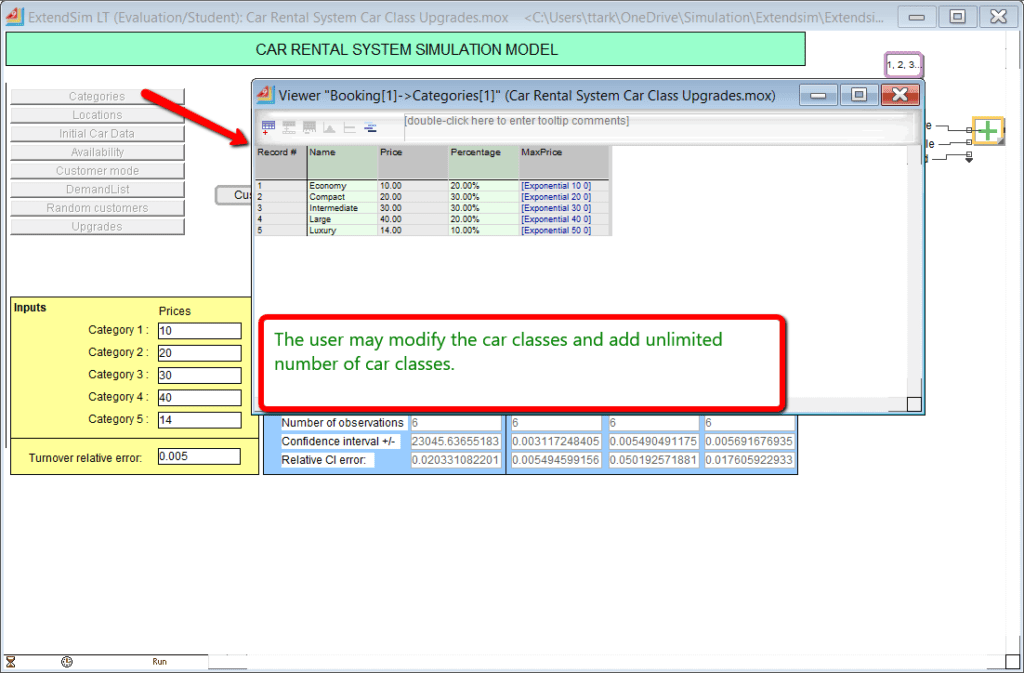The height and width of the screenshot is (673, 1024).
Task: Open the Random customers button
Action: 97,208
